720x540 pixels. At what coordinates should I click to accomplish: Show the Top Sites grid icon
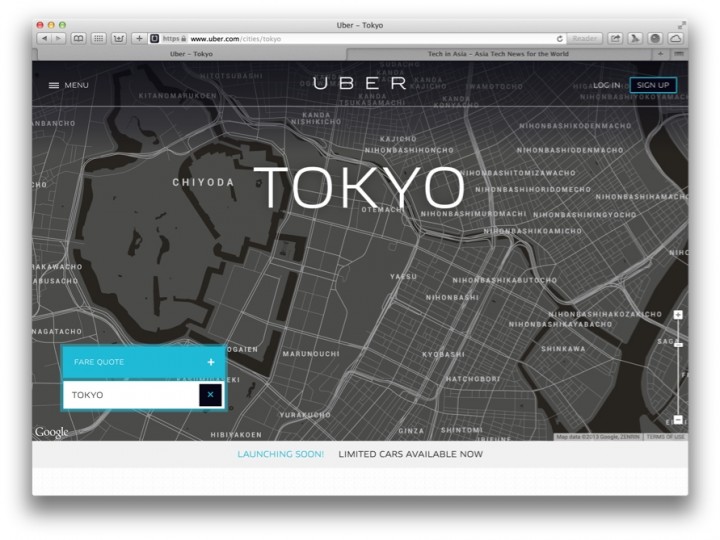pyautogui.click(x=98, y=39)
